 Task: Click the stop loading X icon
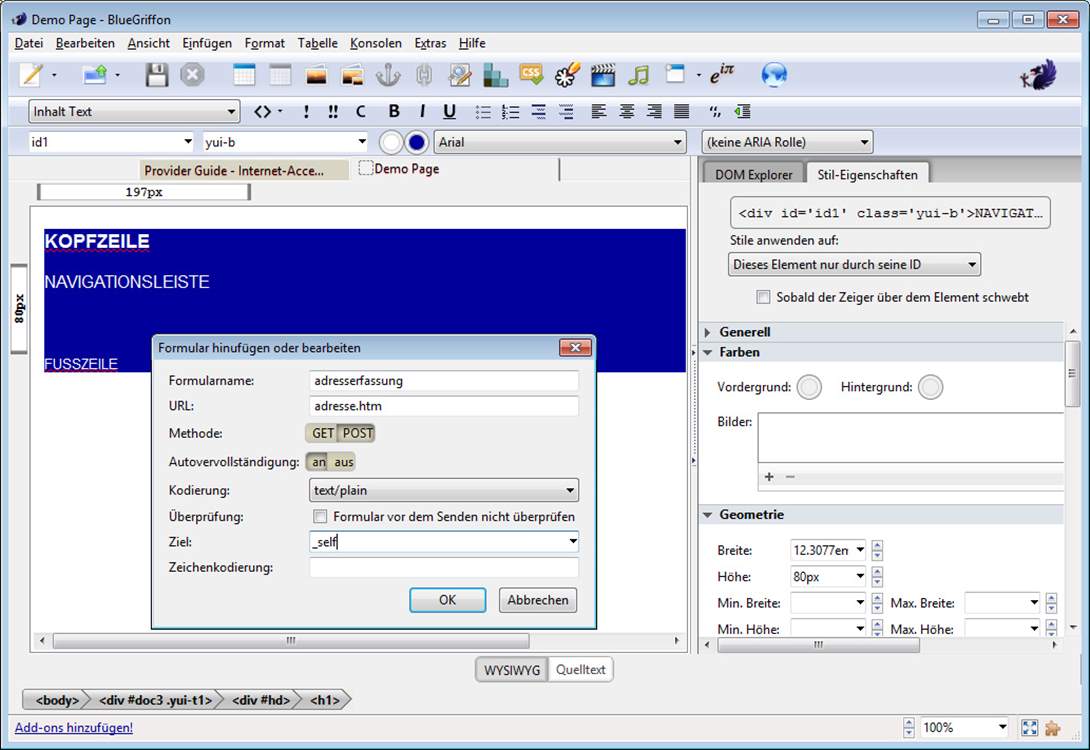193,75
